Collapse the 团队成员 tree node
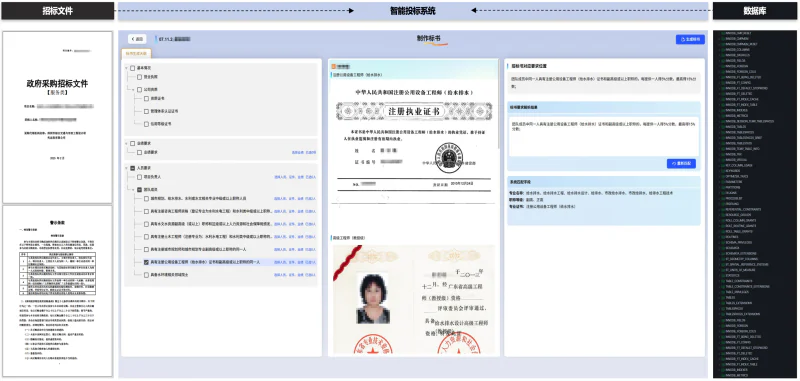The width and height of the screenshot is (800, 381). pyautogui.click(x=133, y=190)
